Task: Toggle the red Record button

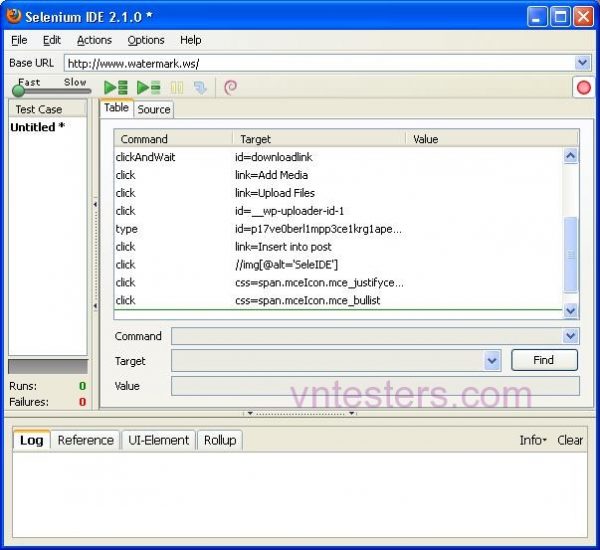Action: (584, 88)
